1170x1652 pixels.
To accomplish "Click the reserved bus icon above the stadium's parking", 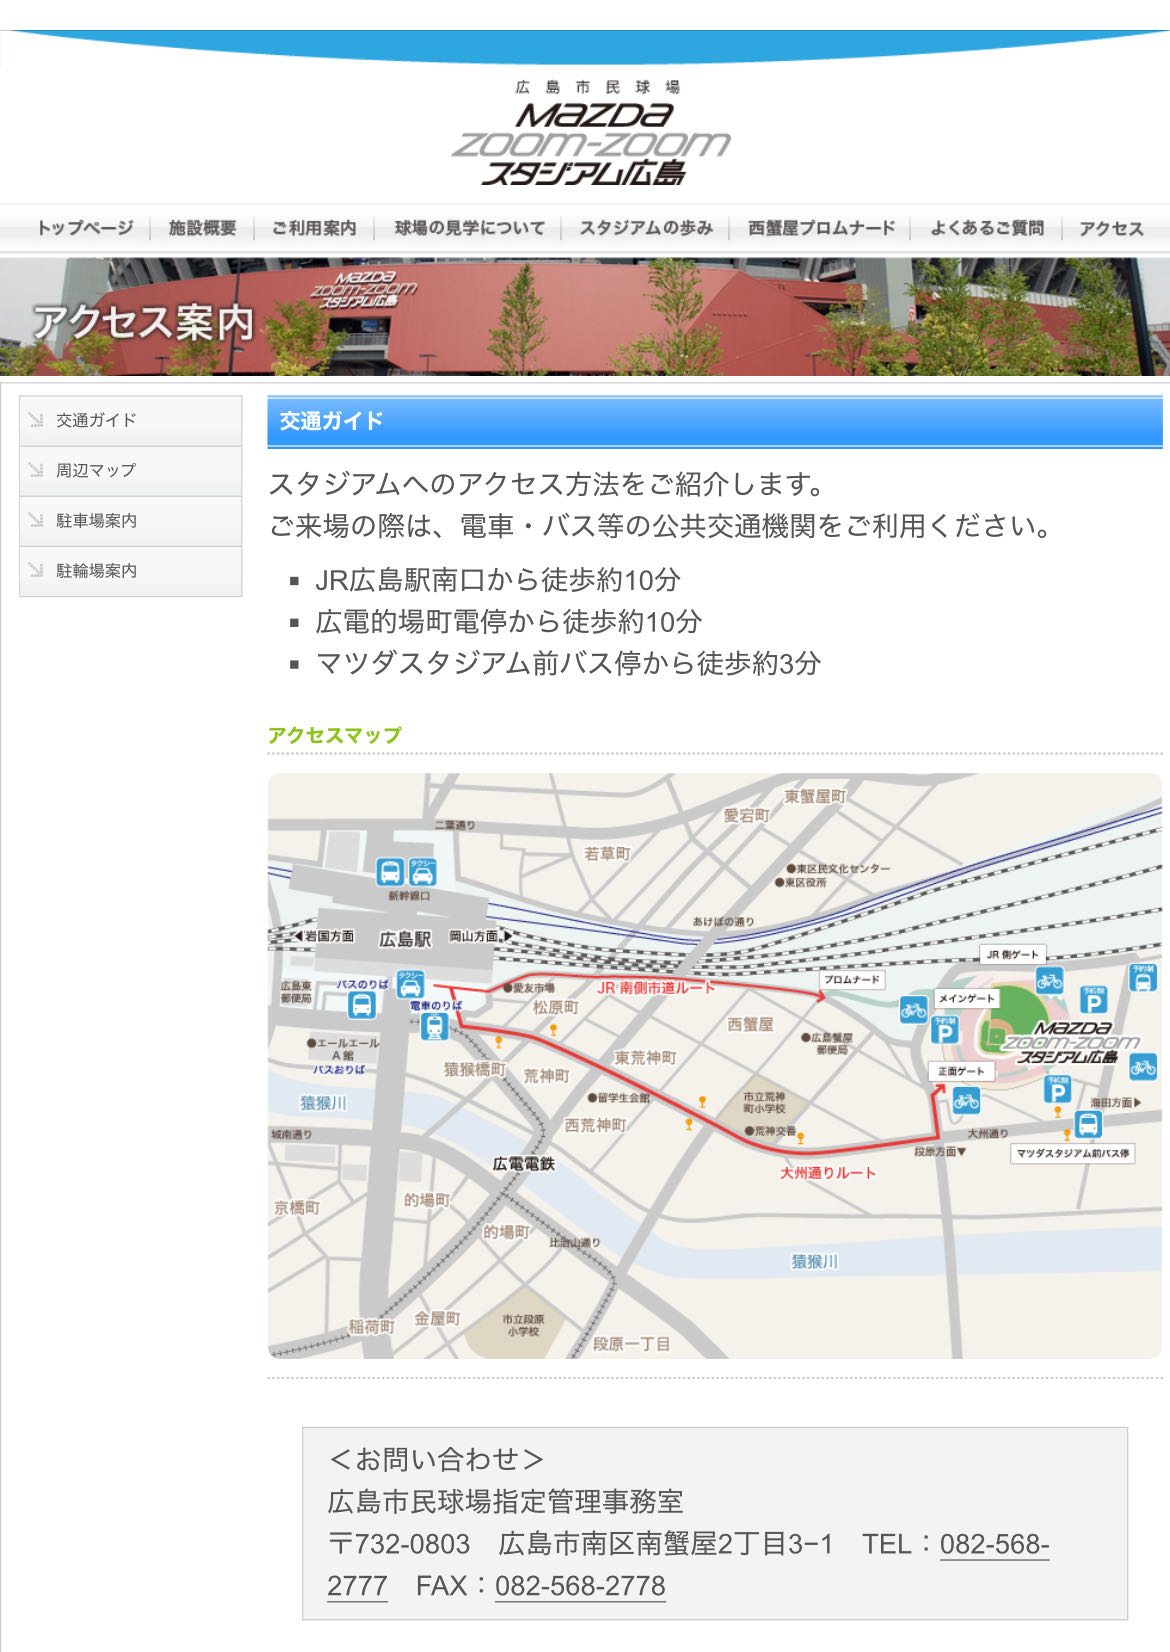I will (1142, 977).
